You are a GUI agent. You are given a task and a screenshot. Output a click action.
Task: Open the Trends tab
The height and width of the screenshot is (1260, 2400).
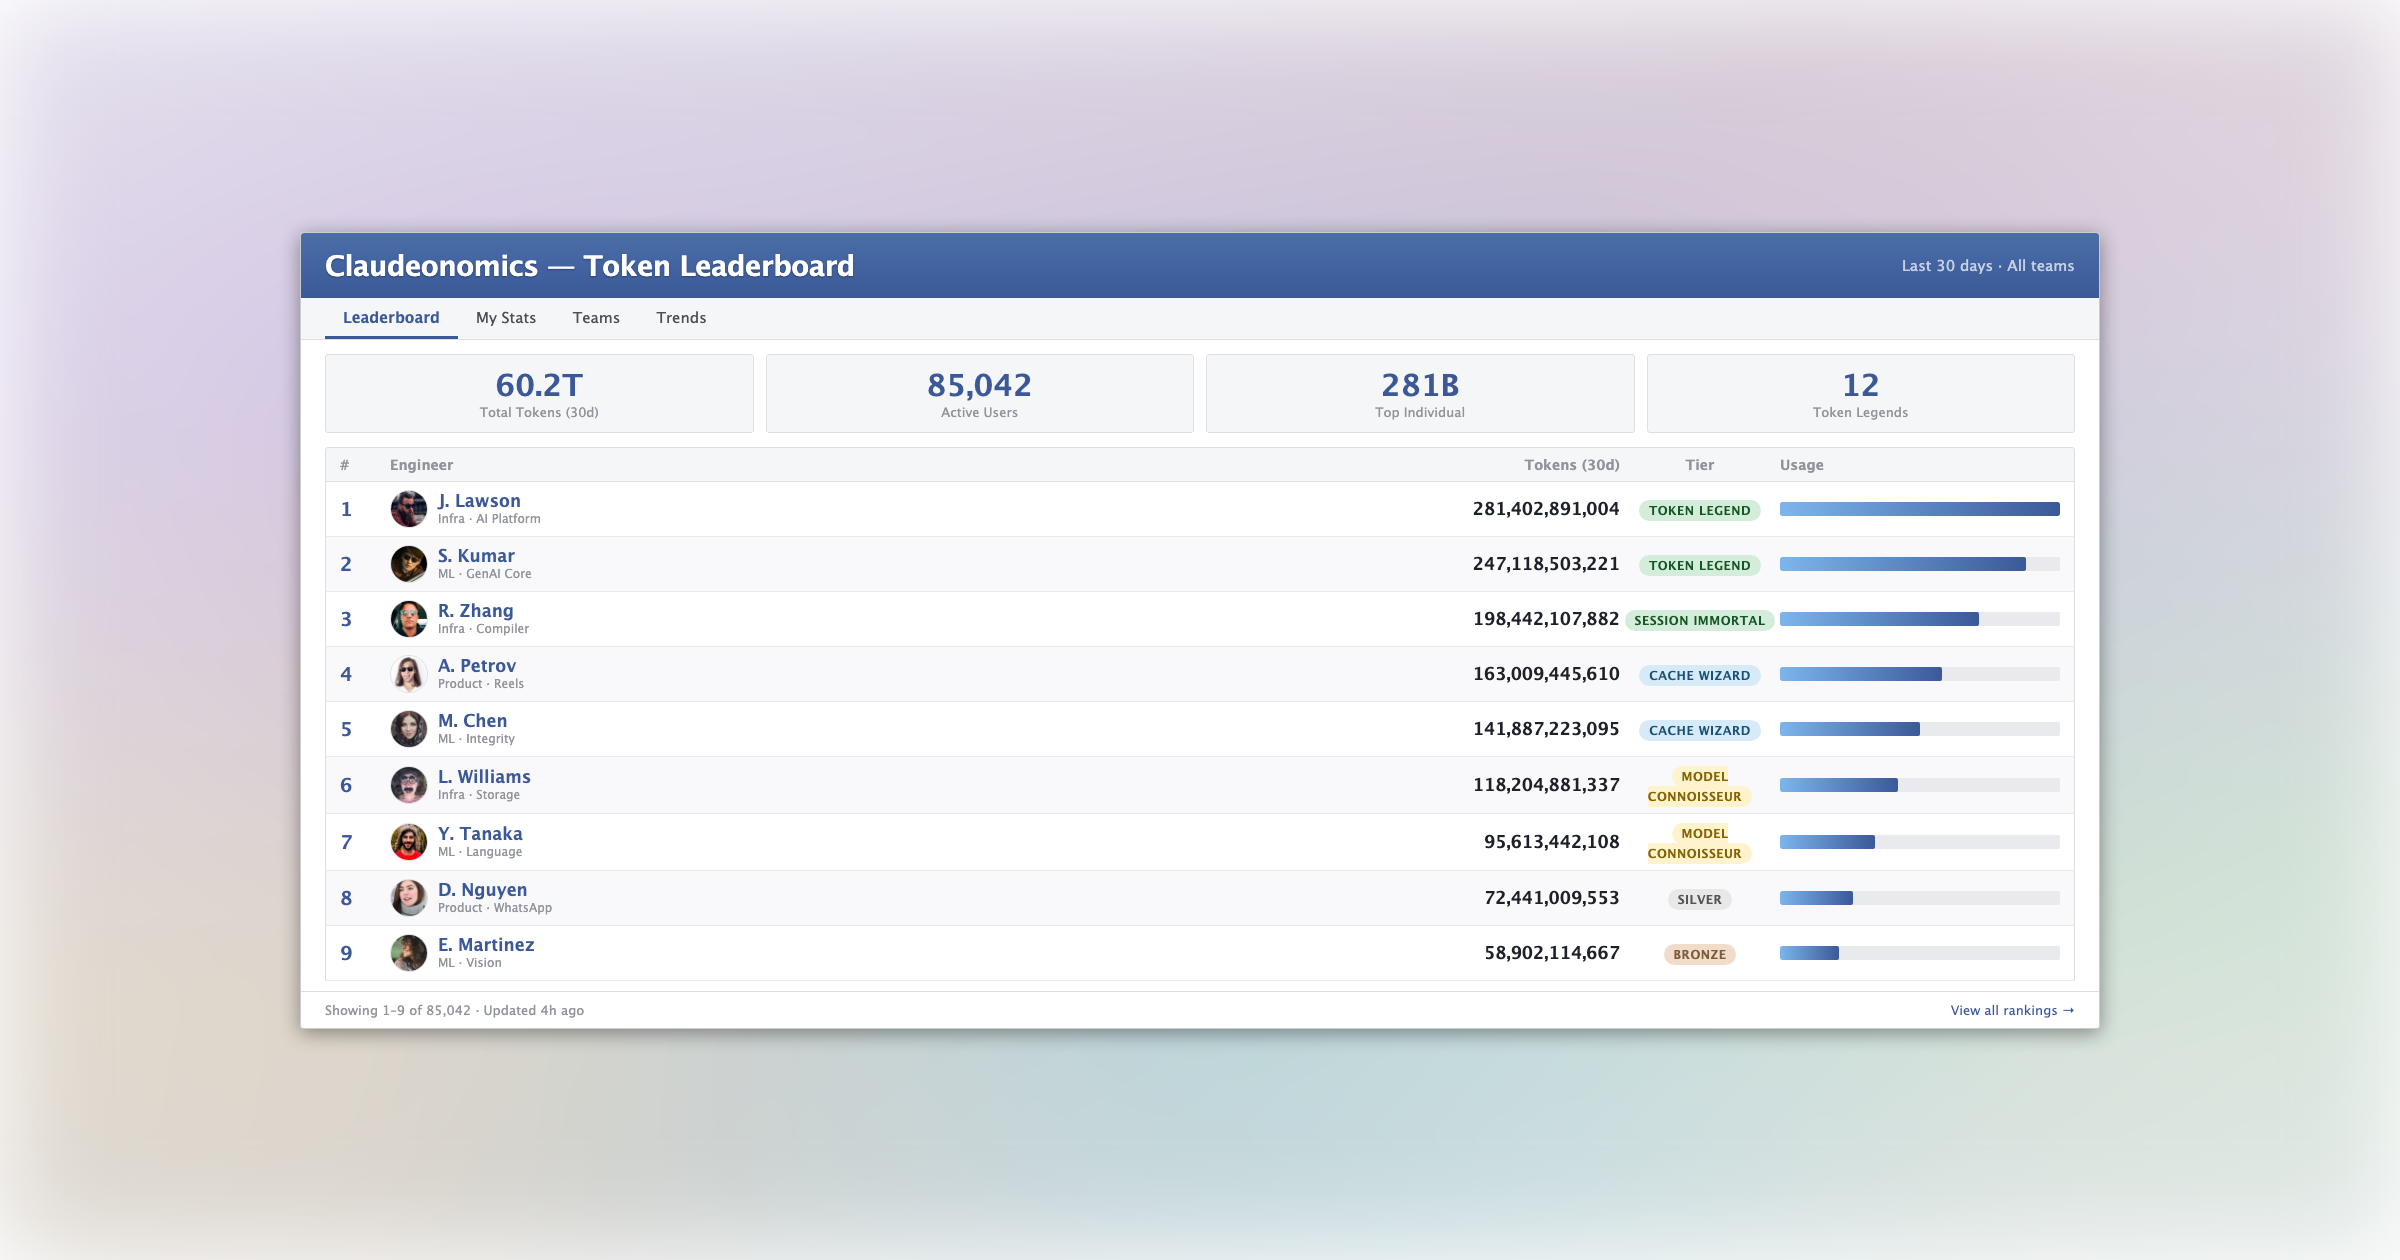(x=681, y=317)
